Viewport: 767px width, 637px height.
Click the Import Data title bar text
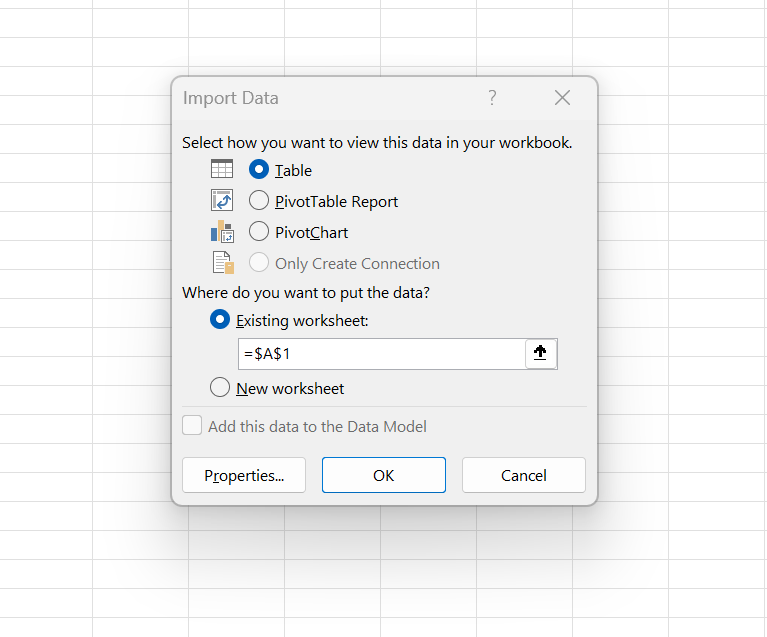click(231, 98)
